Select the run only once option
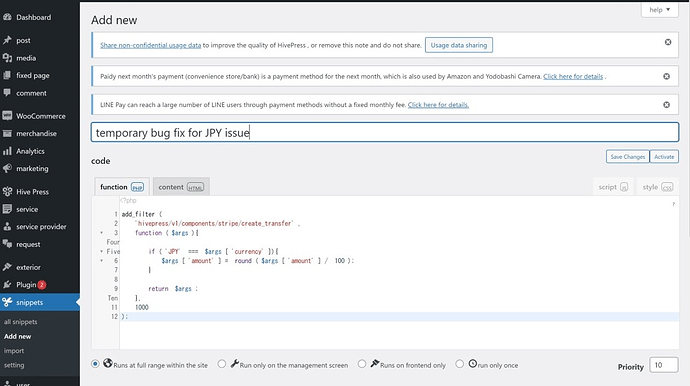690x386 pixels. [459, 364]
